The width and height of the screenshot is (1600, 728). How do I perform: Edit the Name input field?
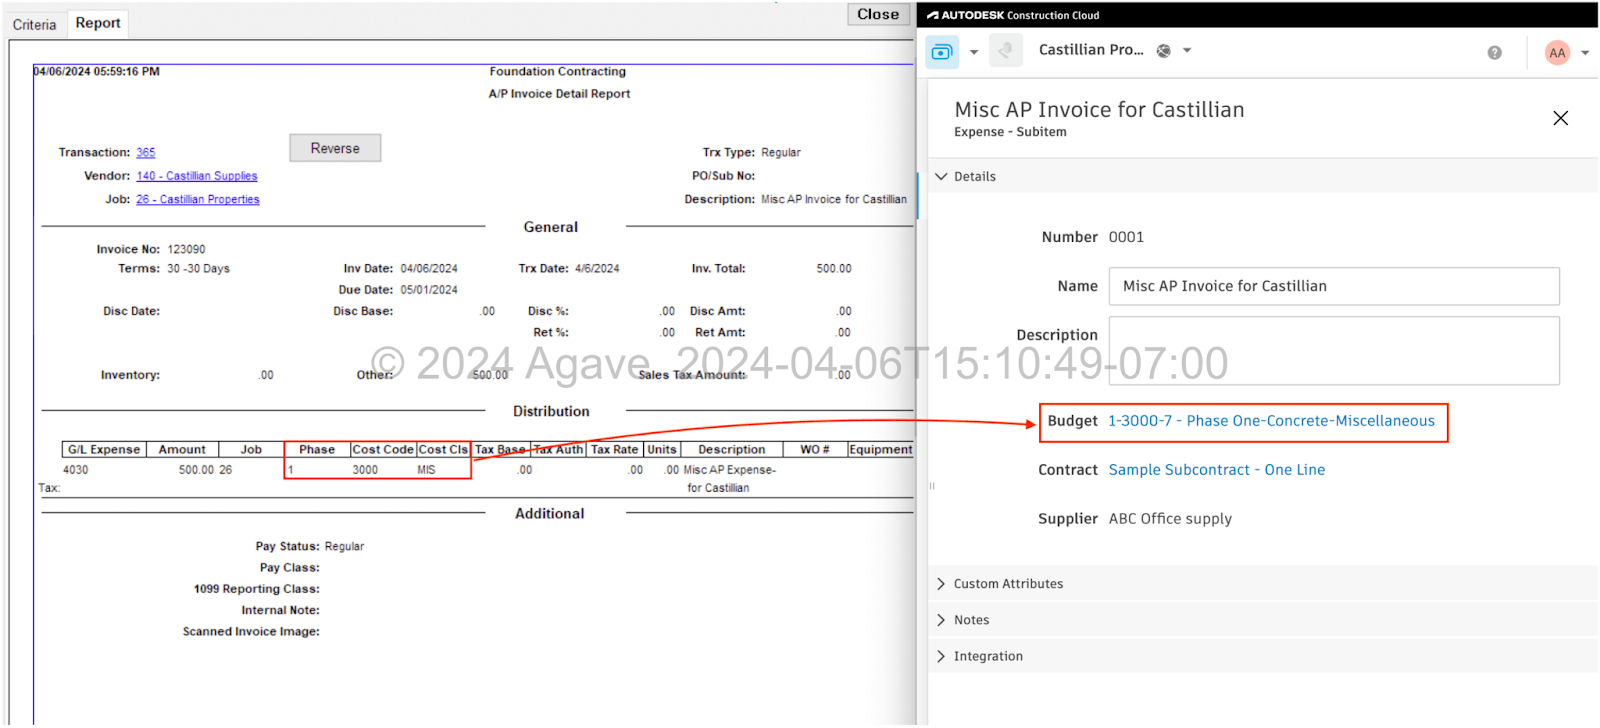coord(1334,286)
